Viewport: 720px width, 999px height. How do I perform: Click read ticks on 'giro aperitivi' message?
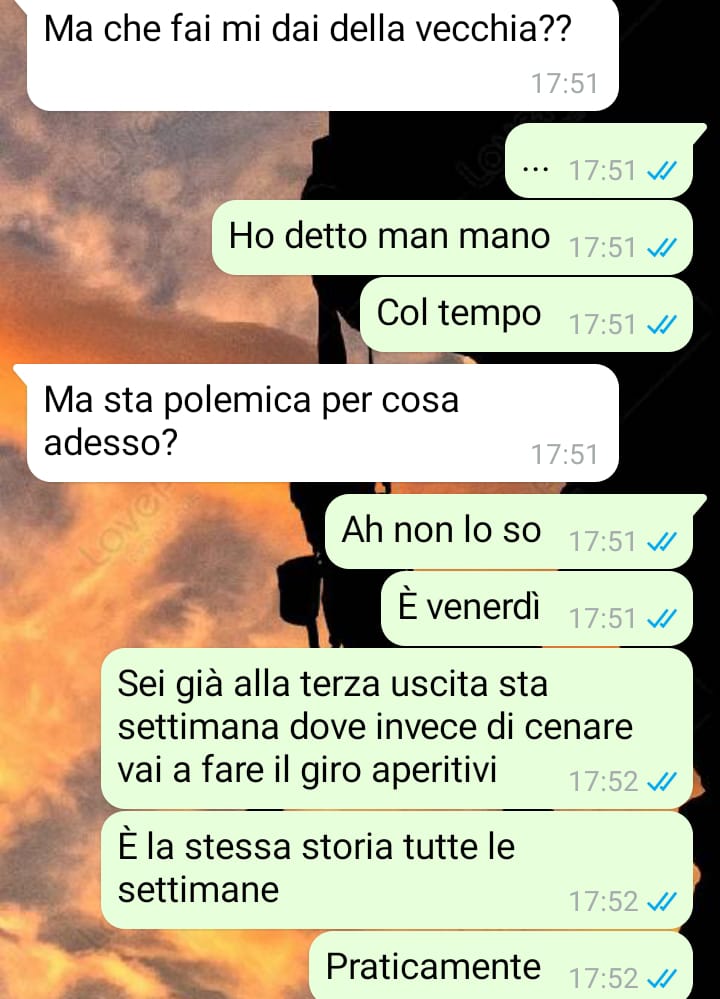click(x=661, y=782)
